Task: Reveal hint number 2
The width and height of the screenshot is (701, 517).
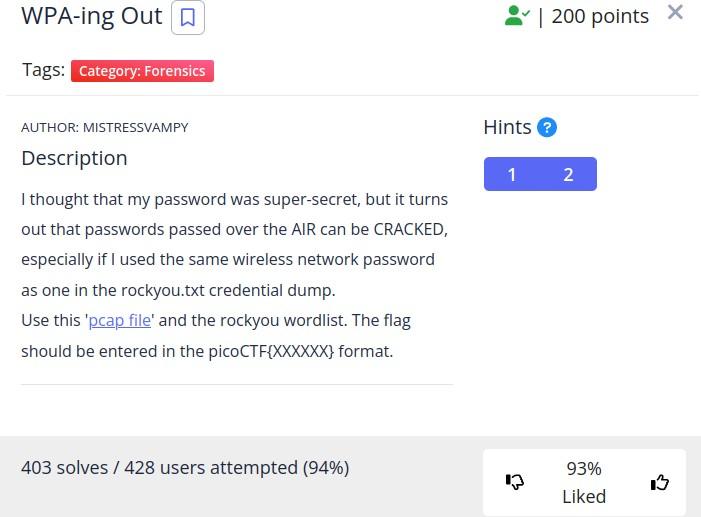Action: coord(568,174)
